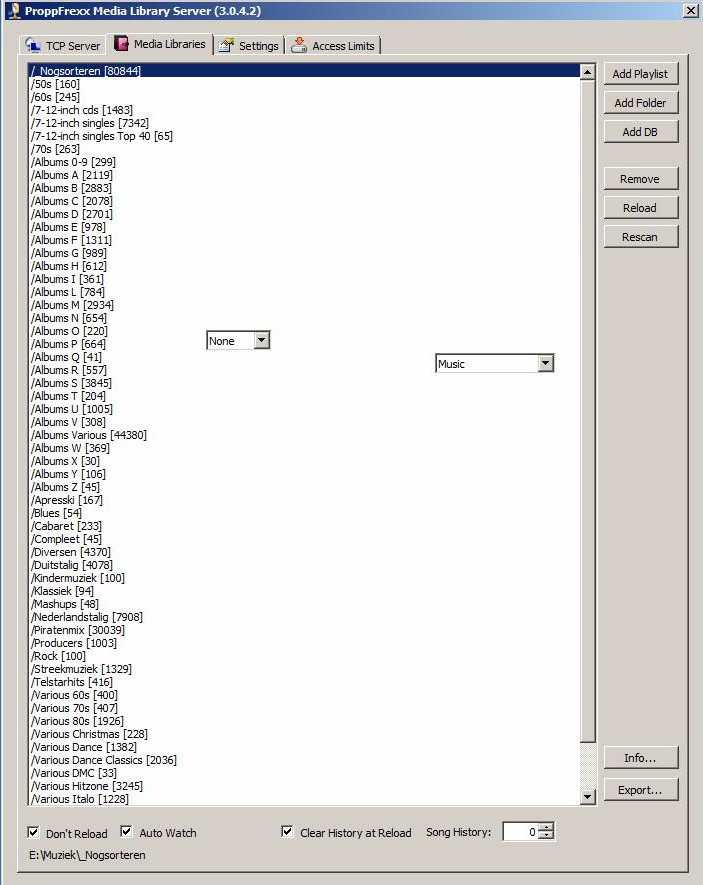The image size is (703, 885).
Task: Select /Various 80s [1926]
Action: [x=304, y=721]
